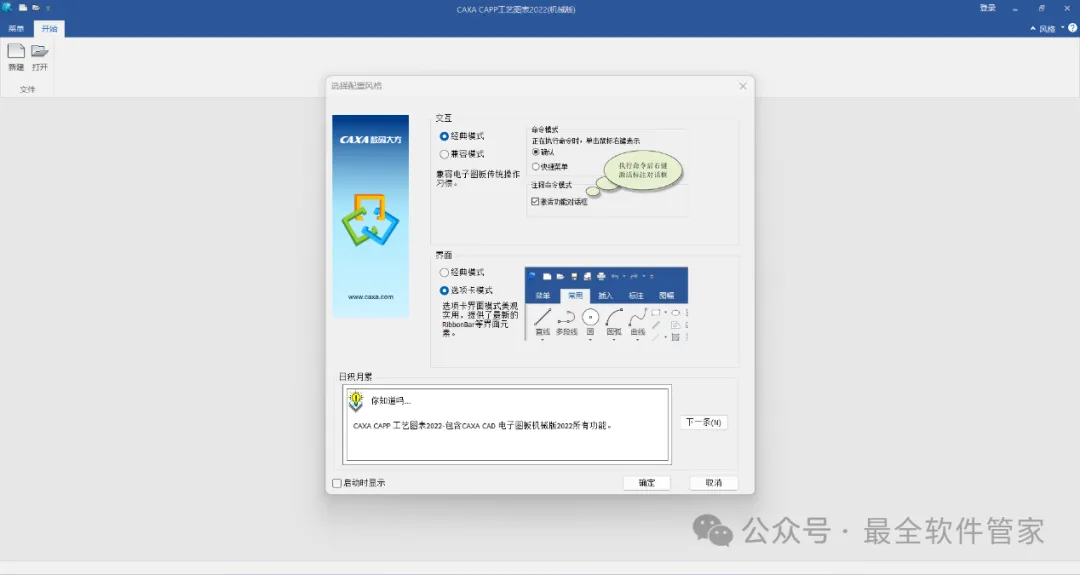Click the green speech bubble hint

(643, 170)
